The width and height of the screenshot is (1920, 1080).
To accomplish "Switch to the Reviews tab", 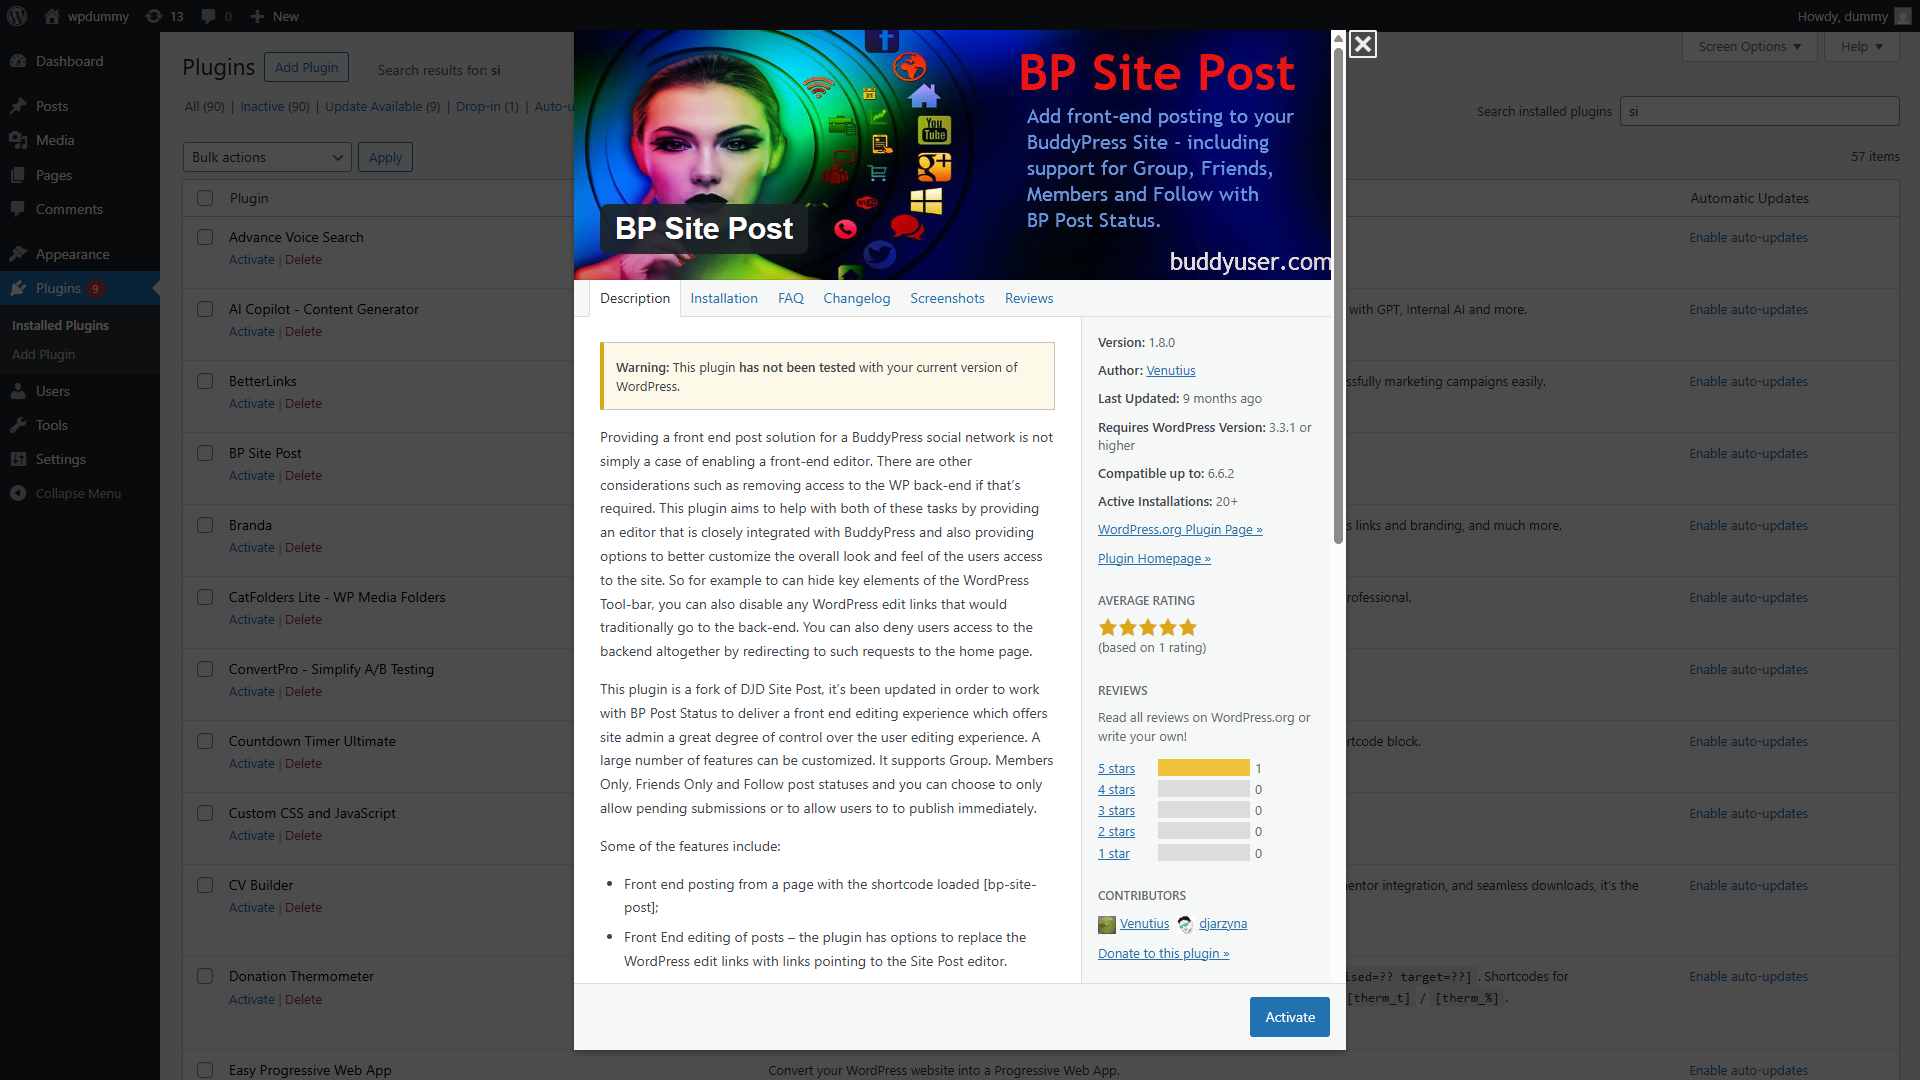I will coord(1029,298).
